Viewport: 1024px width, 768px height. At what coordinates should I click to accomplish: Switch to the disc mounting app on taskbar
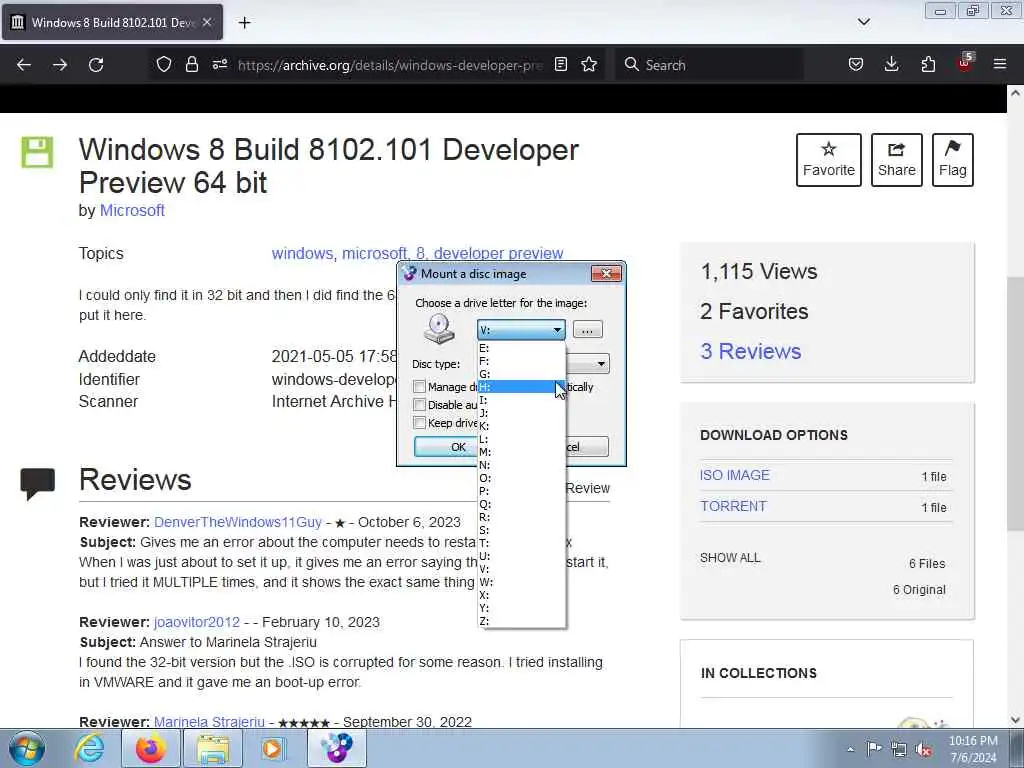pyautogui.click(x=337, y=748)
